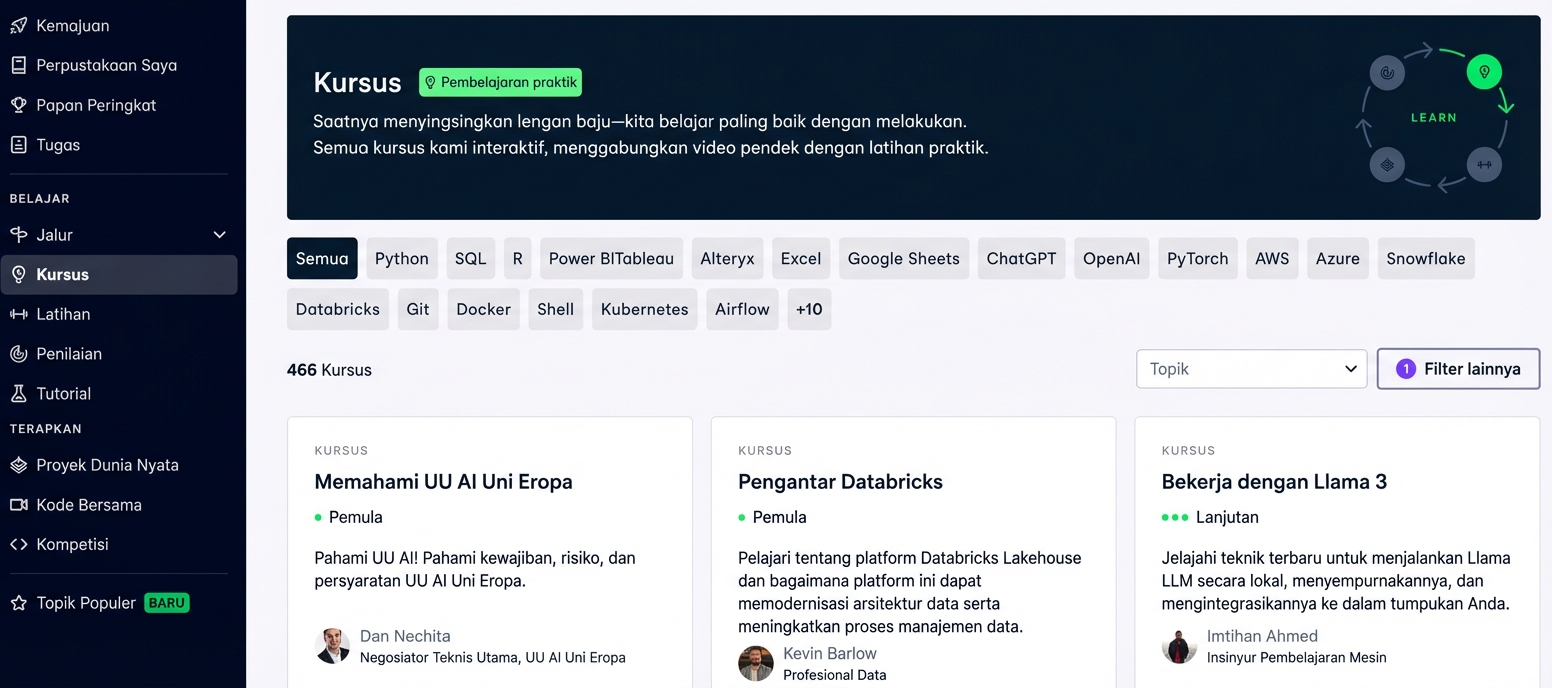Click the Perpustakaan Saya book icon
Viewport: 1552px width, 688px height.
[18, 65]
